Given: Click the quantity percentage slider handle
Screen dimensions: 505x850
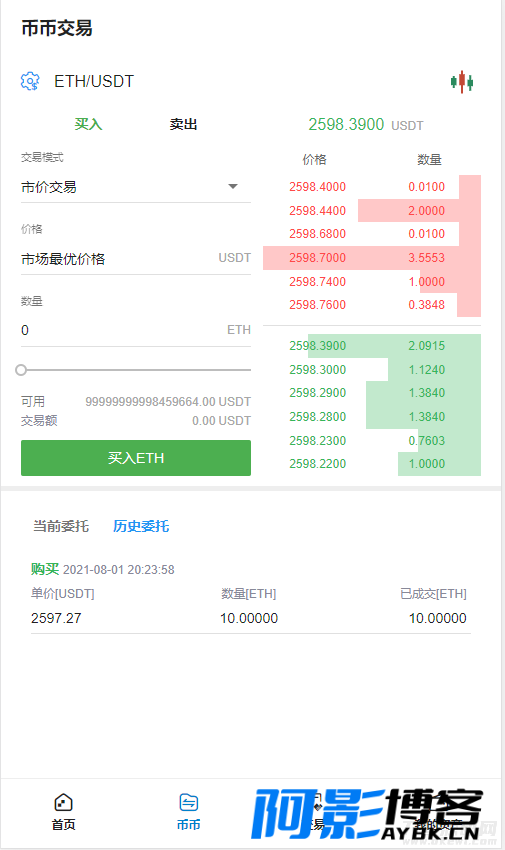Looking at the screenshot, I should 21,370.
